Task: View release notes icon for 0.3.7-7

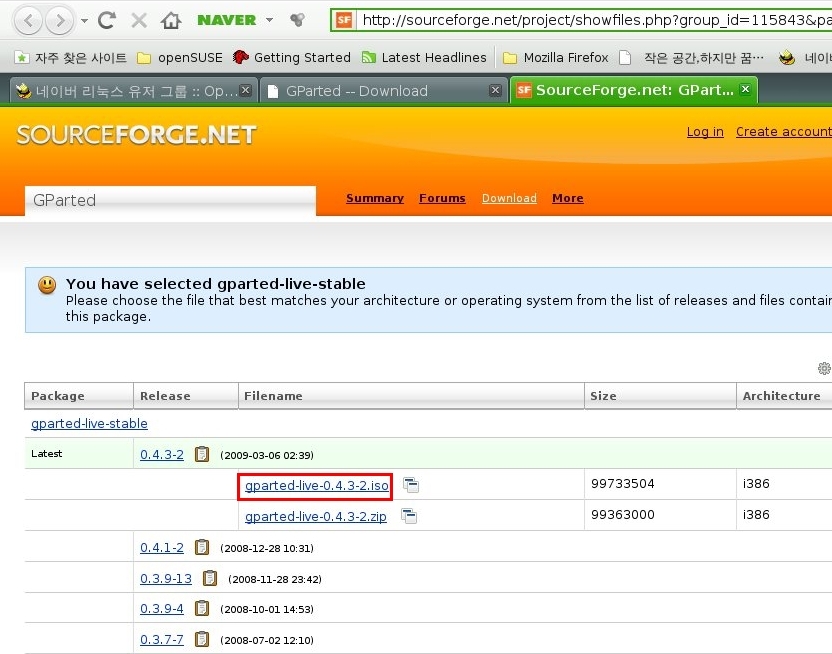Action: pos(202,639)
